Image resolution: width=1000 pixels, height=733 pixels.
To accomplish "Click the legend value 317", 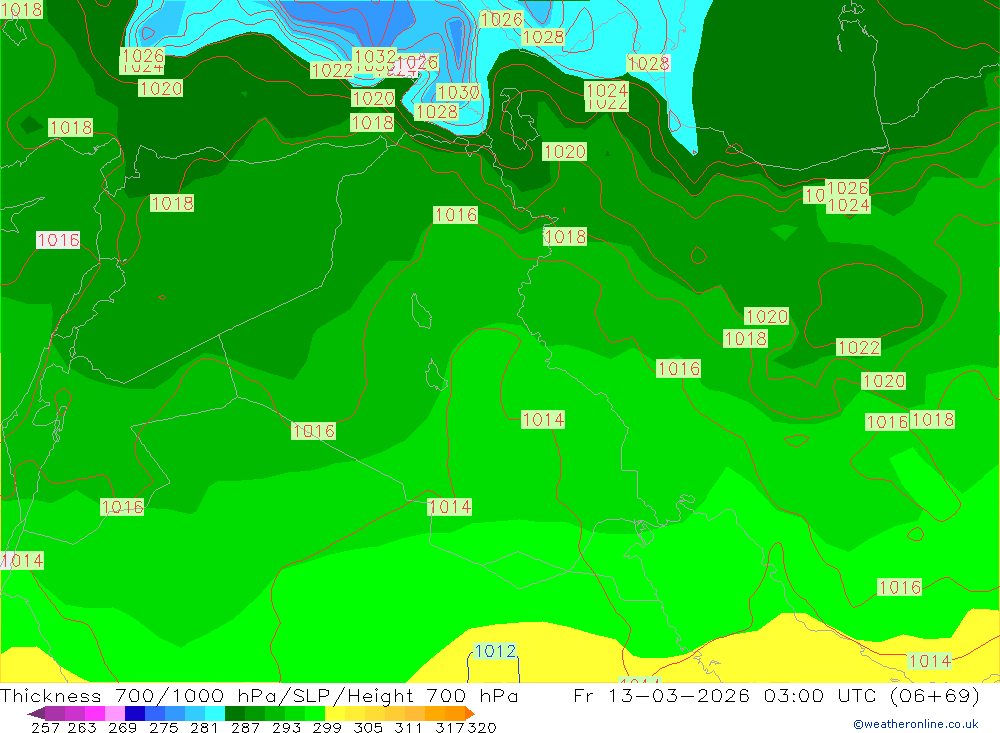I will [450, 727].
